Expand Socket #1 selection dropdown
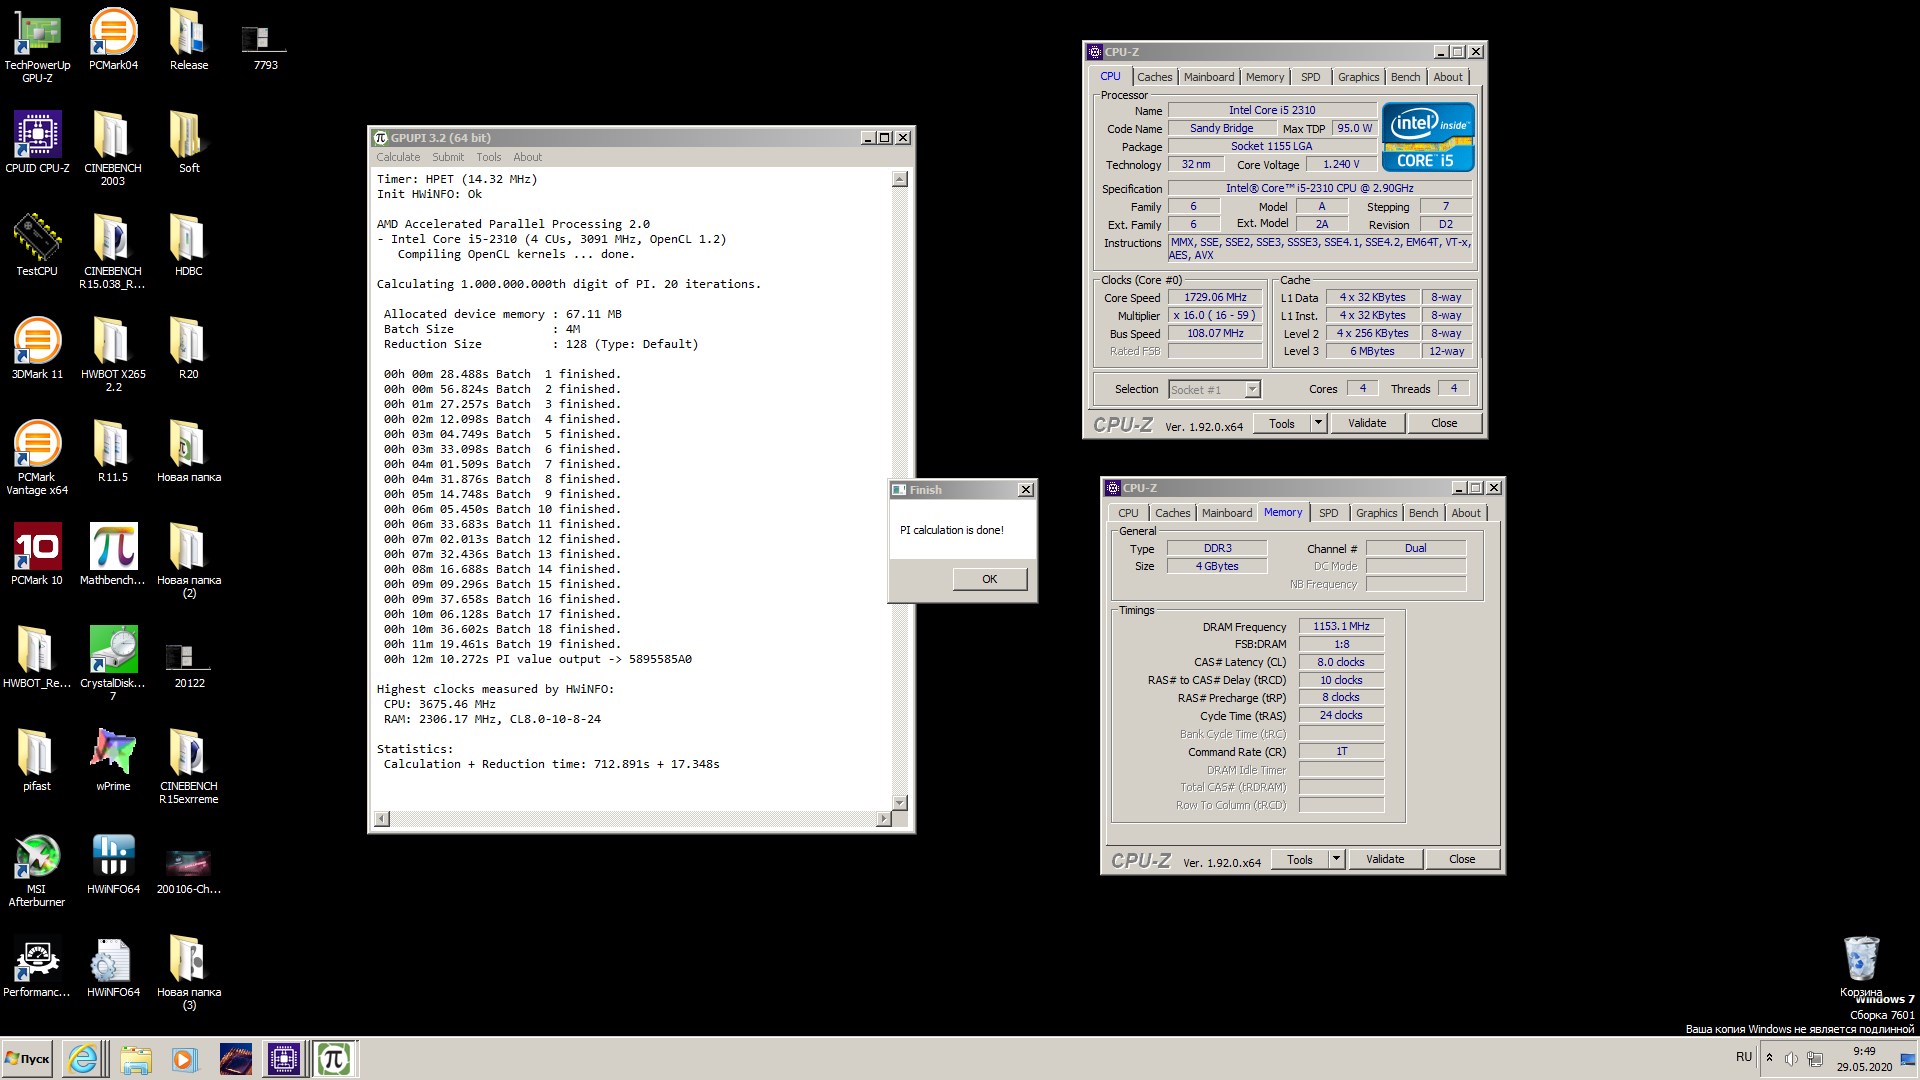This screenshot has width=1920, height=1080. (1252, 389)
